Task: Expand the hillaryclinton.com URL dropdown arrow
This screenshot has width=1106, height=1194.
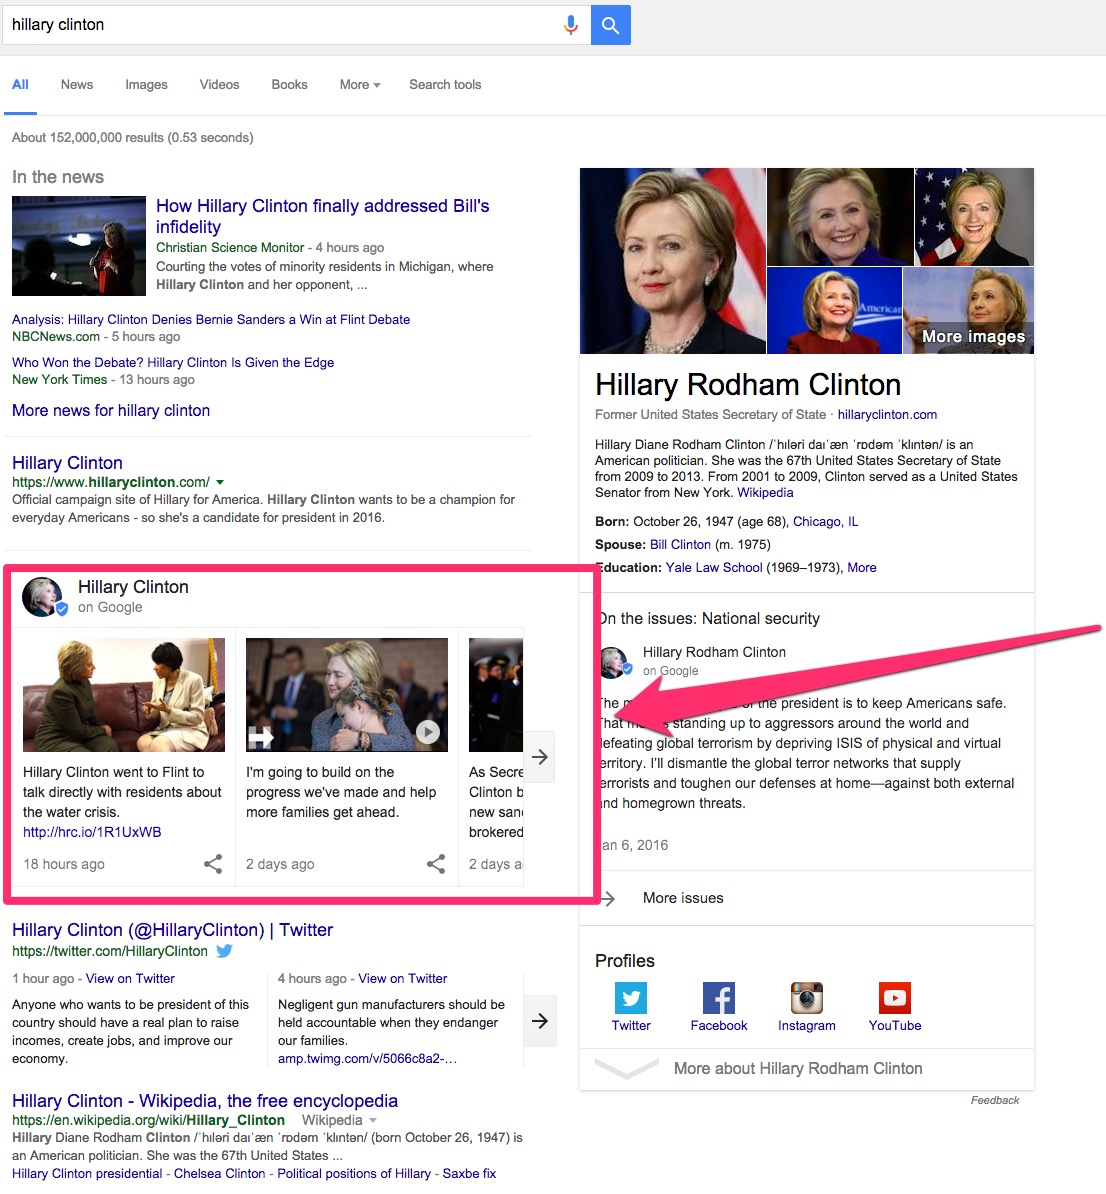Action: tap(220, 482)
